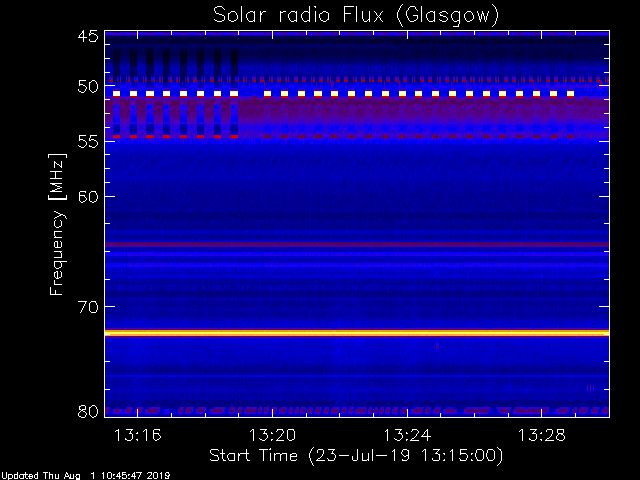
Task: Click the first white pulse square near 51 MHz
Action: click(x=117, y=94)
